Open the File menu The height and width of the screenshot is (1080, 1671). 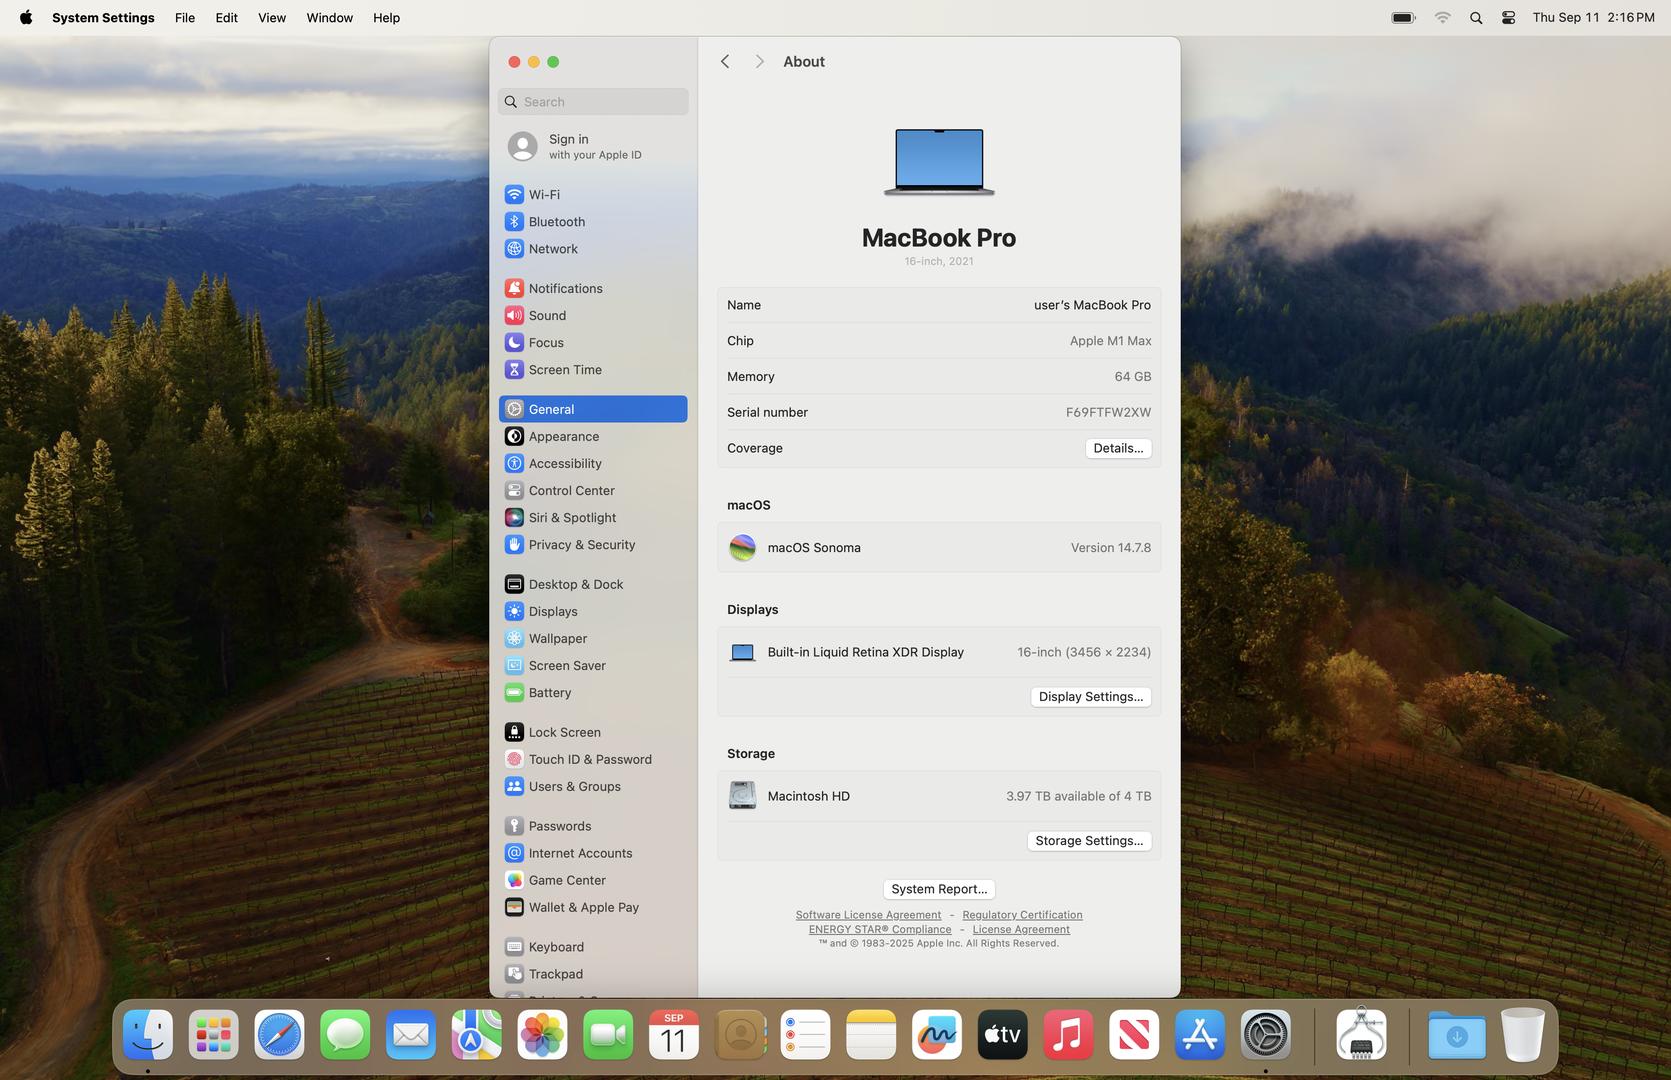tap(185, 17)
